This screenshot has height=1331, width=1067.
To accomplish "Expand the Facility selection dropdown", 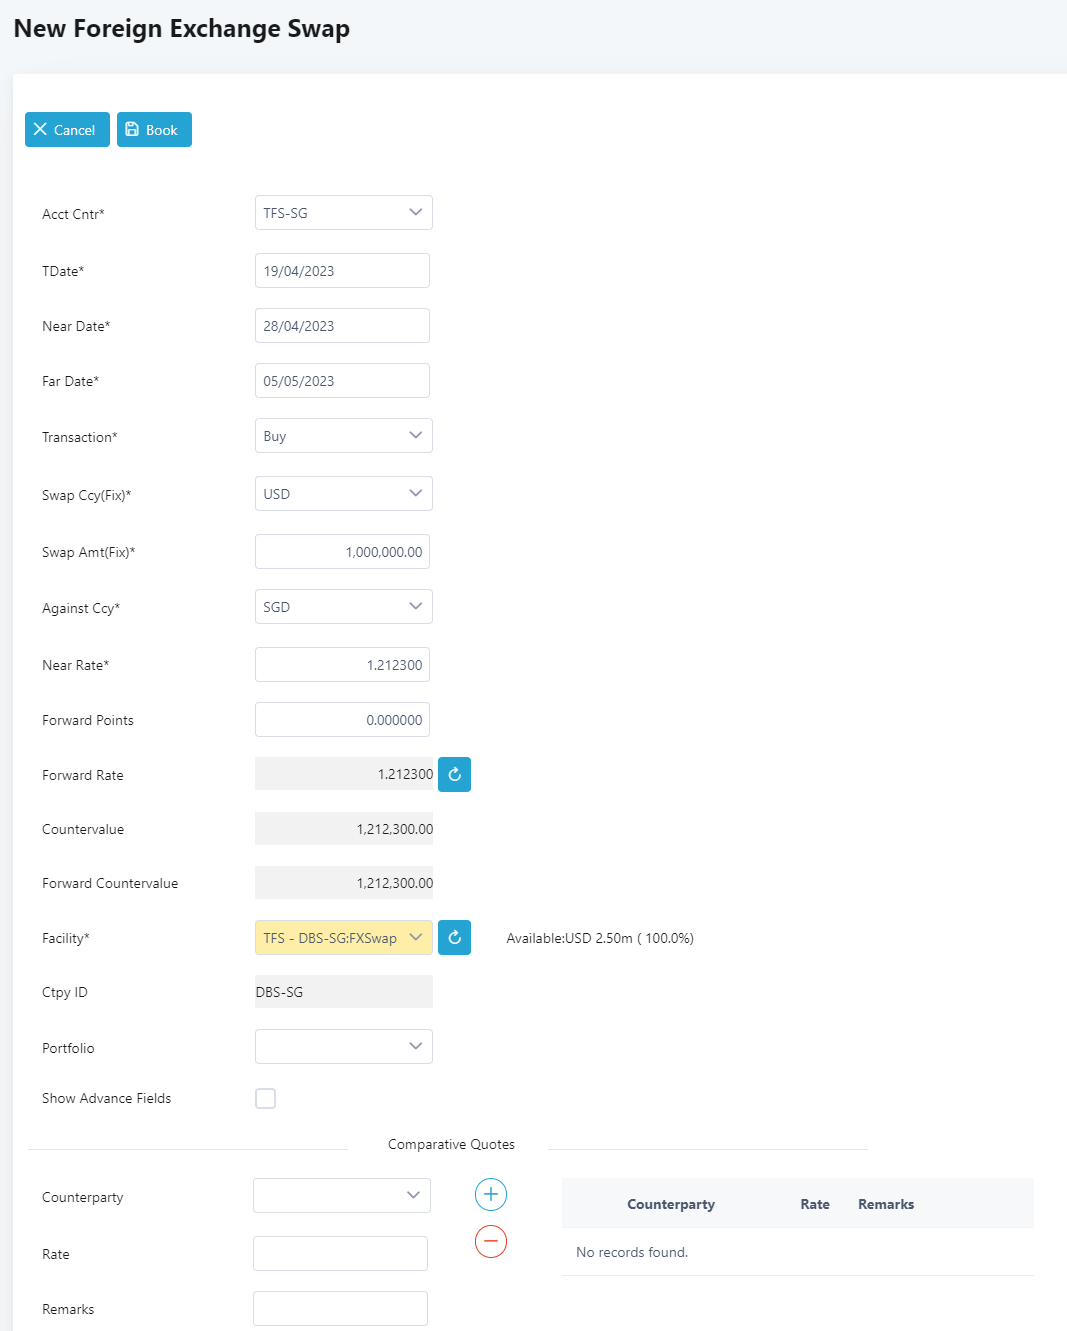I will pyautogui.click(x=343, y=938).
